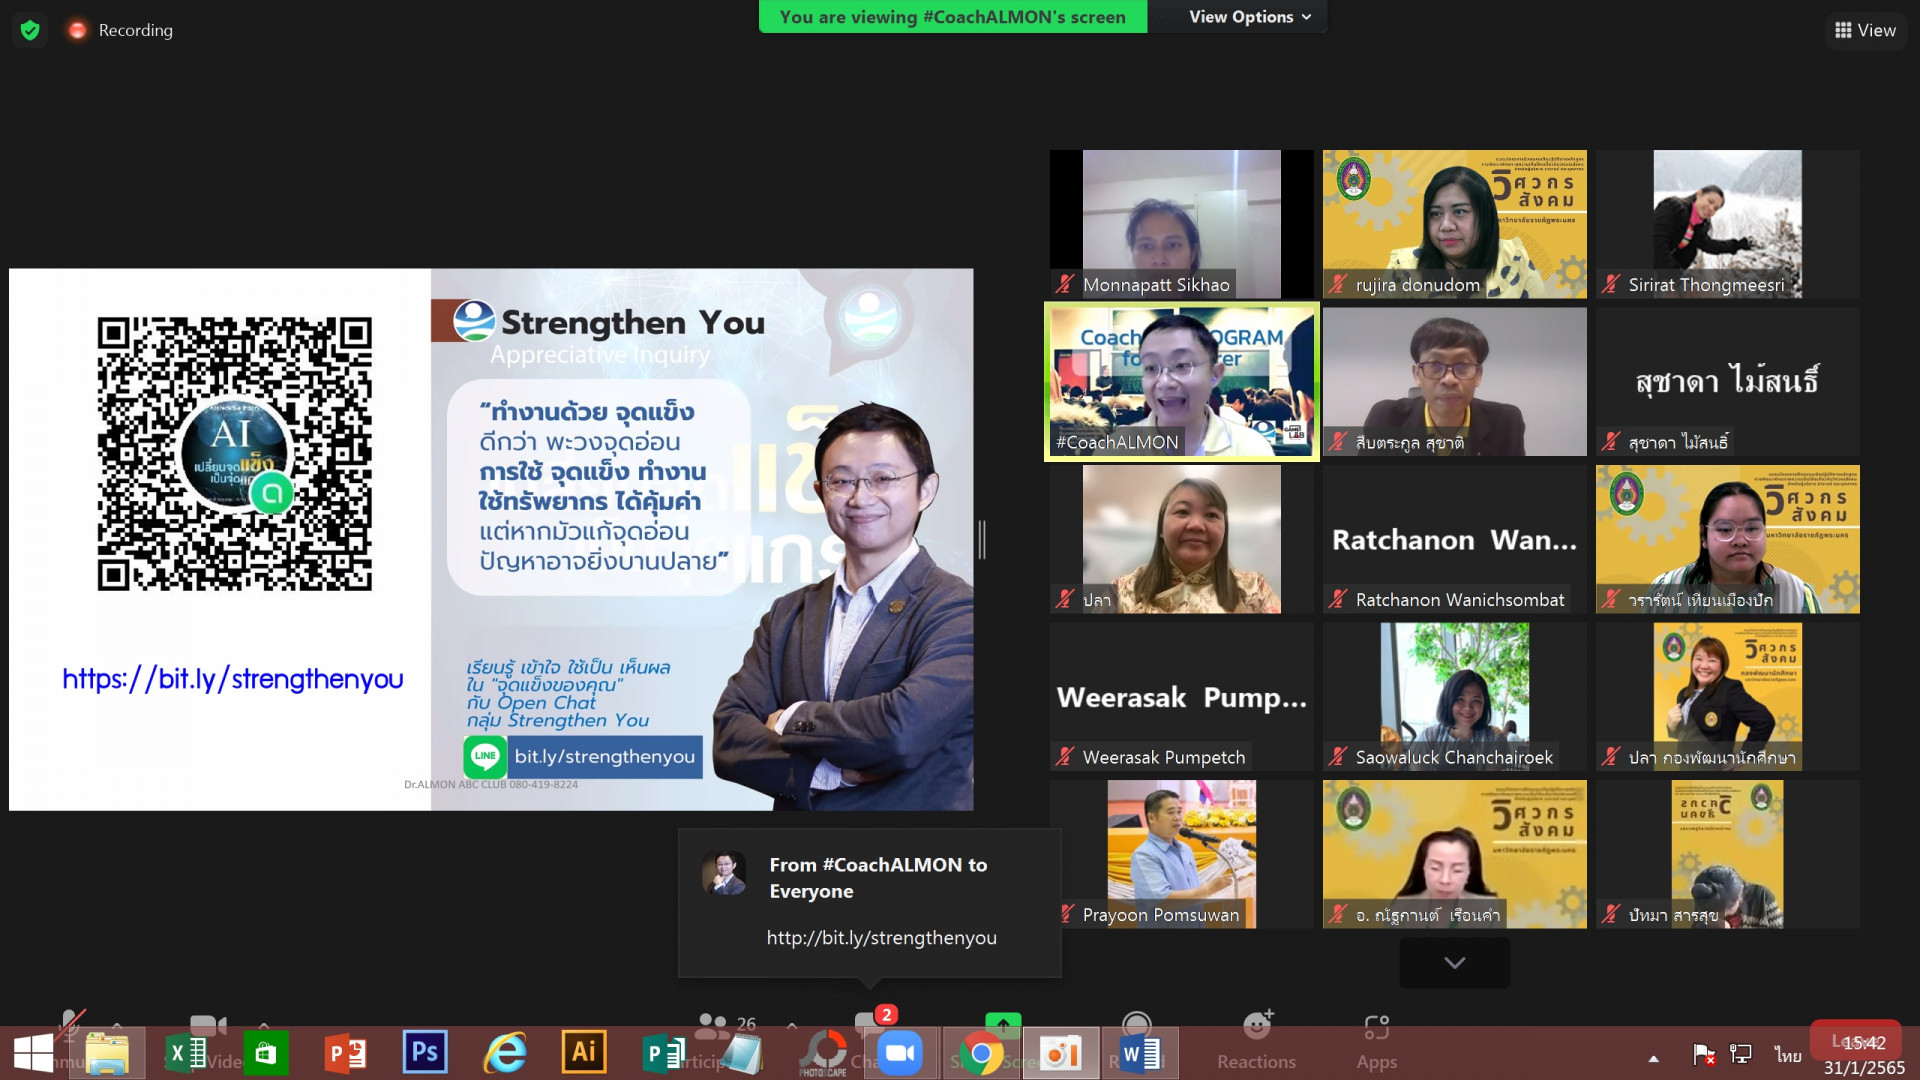The height and width of the screenshot is (1080, 1920).
Task: Launch Photoshop from the taskbar
Action: pyautogui.click(x=425, y=1052)
